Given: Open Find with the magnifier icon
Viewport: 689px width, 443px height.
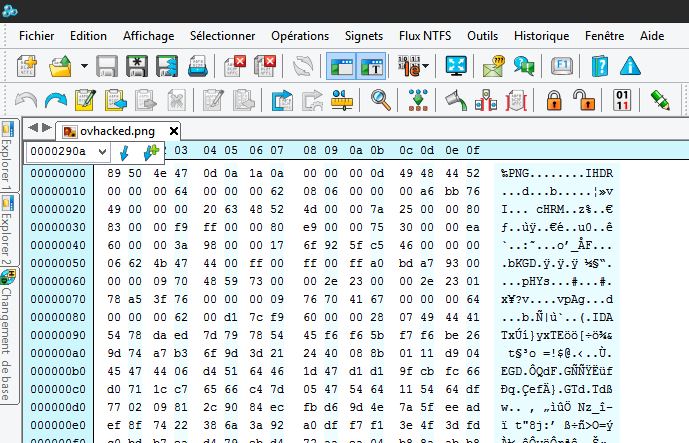Looking at the screenshot, I should click(381, 100).
